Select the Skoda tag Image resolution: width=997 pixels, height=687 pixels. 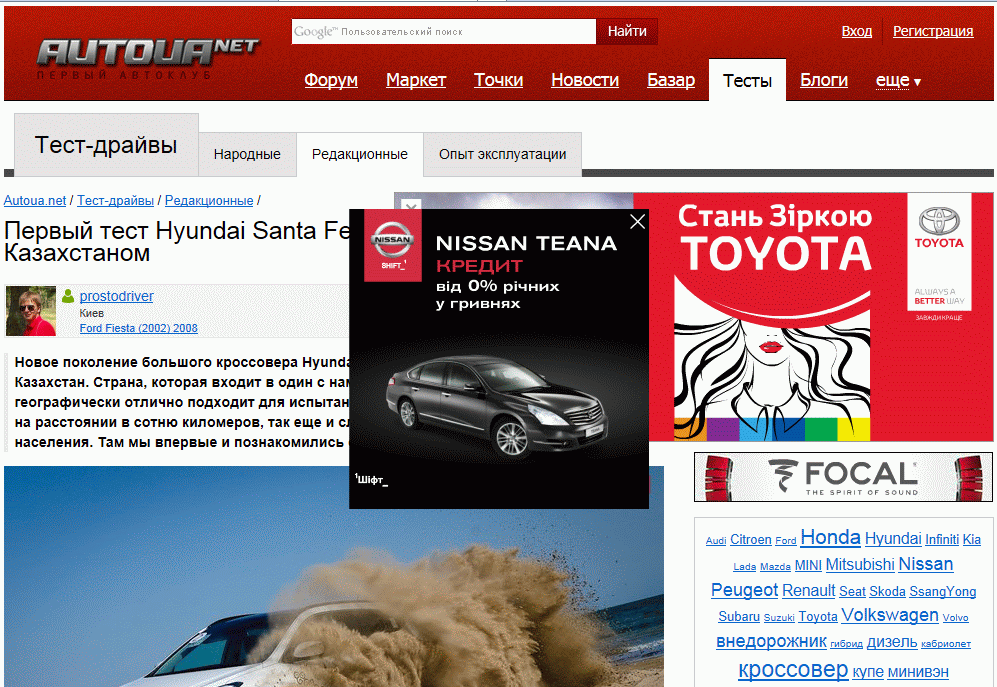887,592
